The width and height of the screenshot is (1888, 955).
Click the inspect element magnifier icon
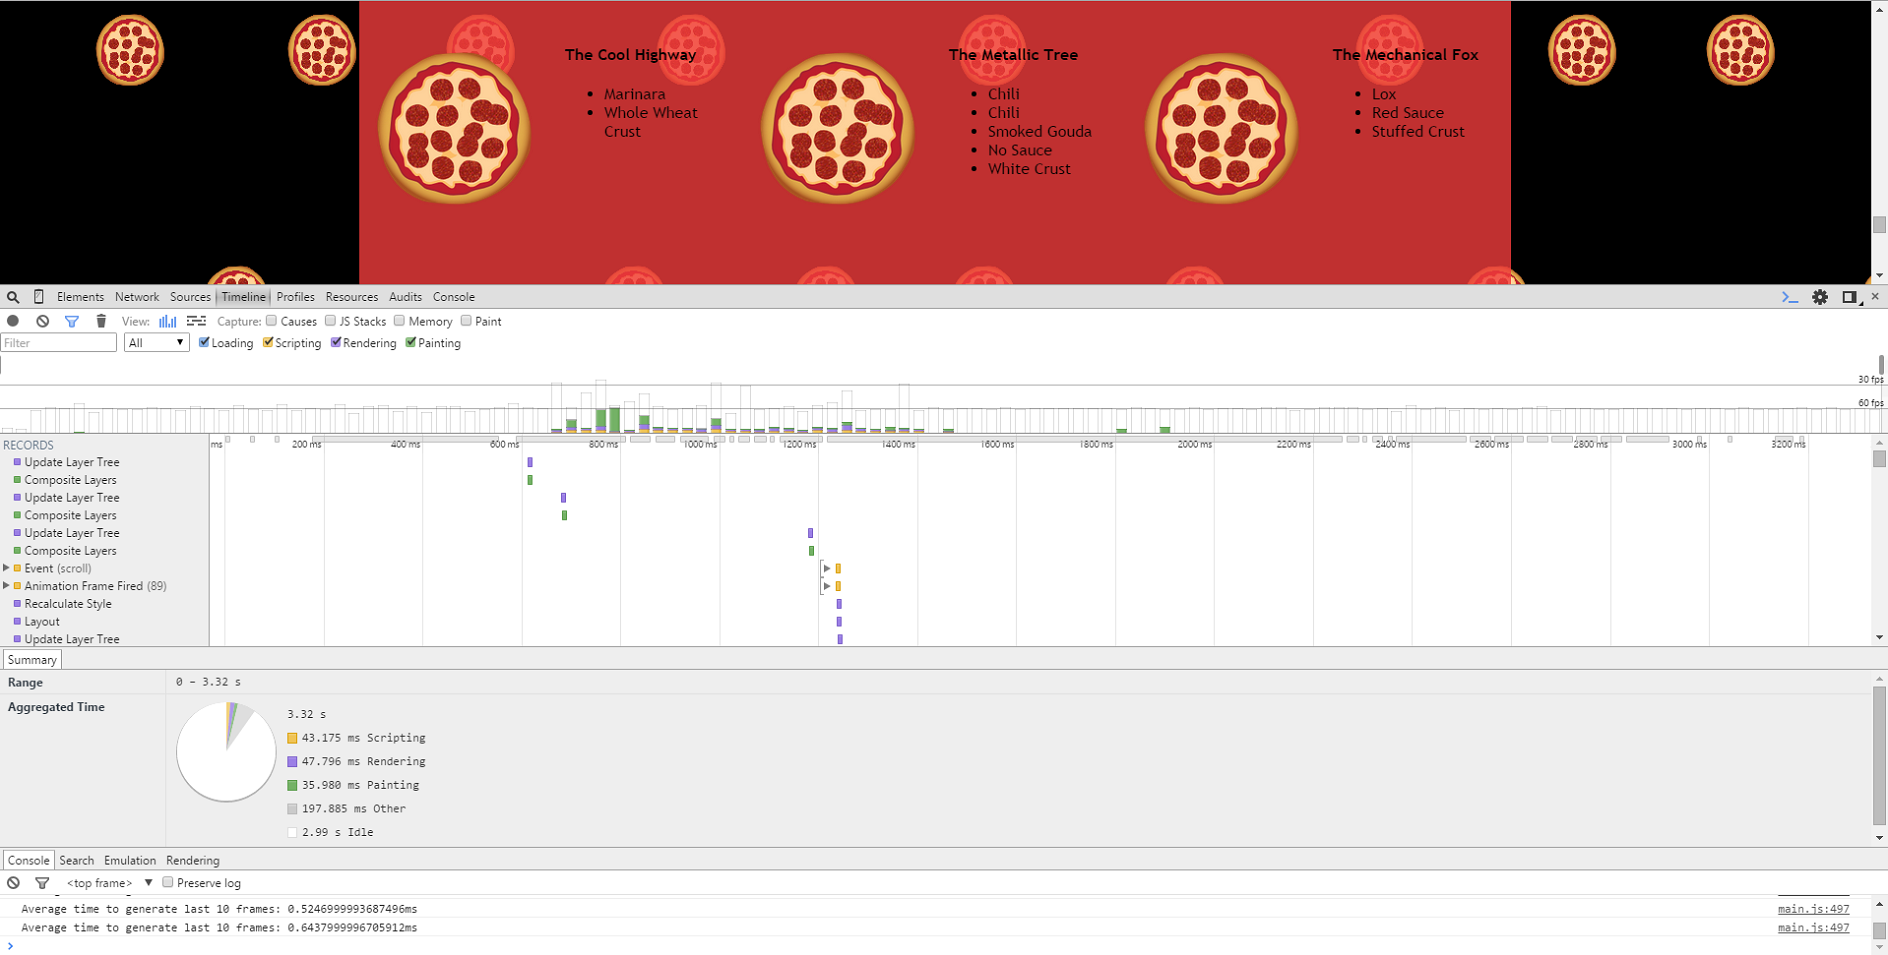click(13, 297)
